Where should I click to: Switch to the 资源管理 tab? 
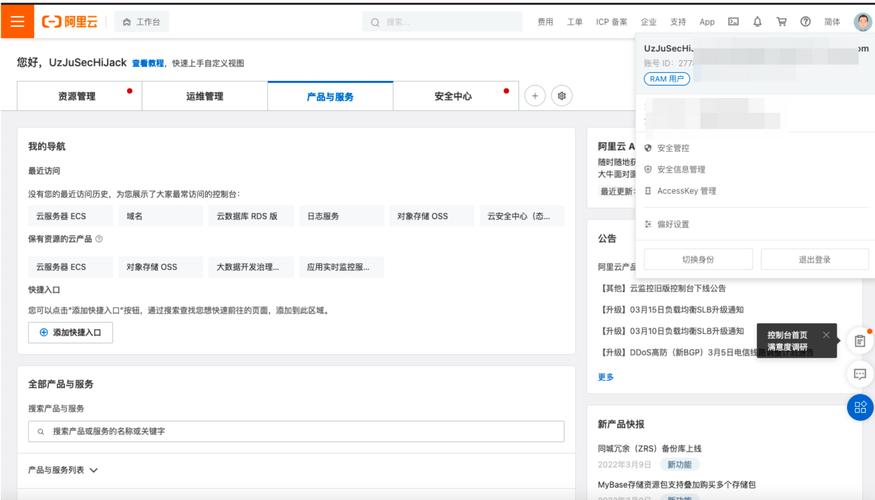(x=79, y=96)
